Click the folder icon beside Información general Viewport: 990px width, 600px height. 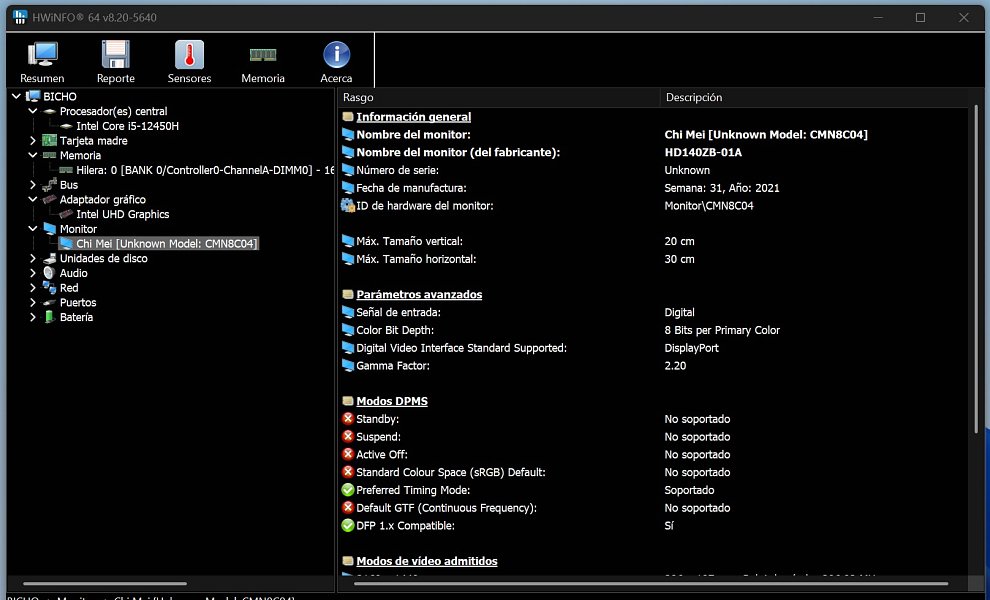(348, 117)
